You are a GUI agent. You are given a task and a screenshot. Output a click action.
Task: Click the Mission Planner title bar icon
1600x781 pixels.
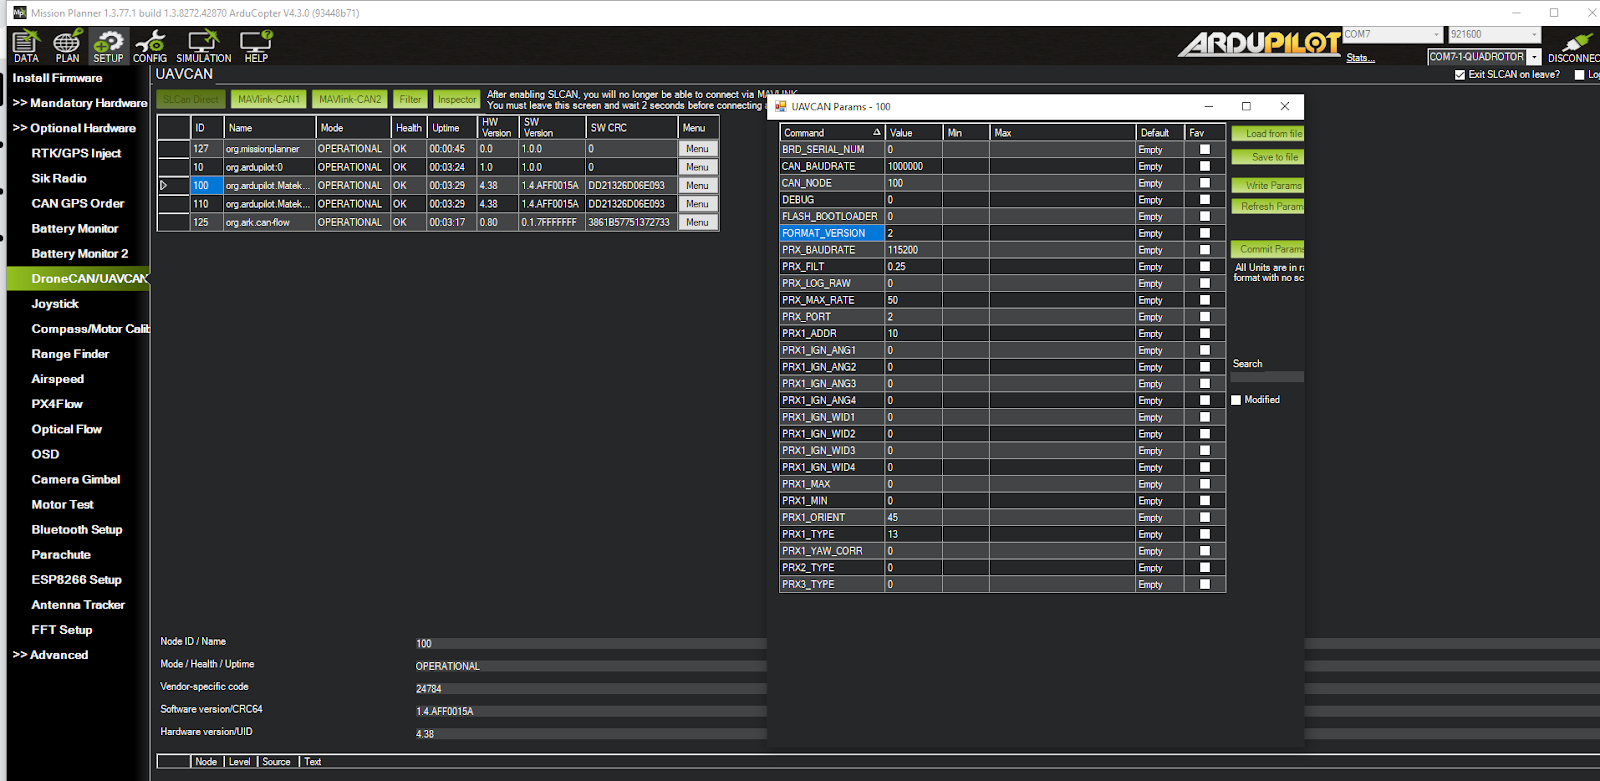pyautogui.click(x=19, y=13)
